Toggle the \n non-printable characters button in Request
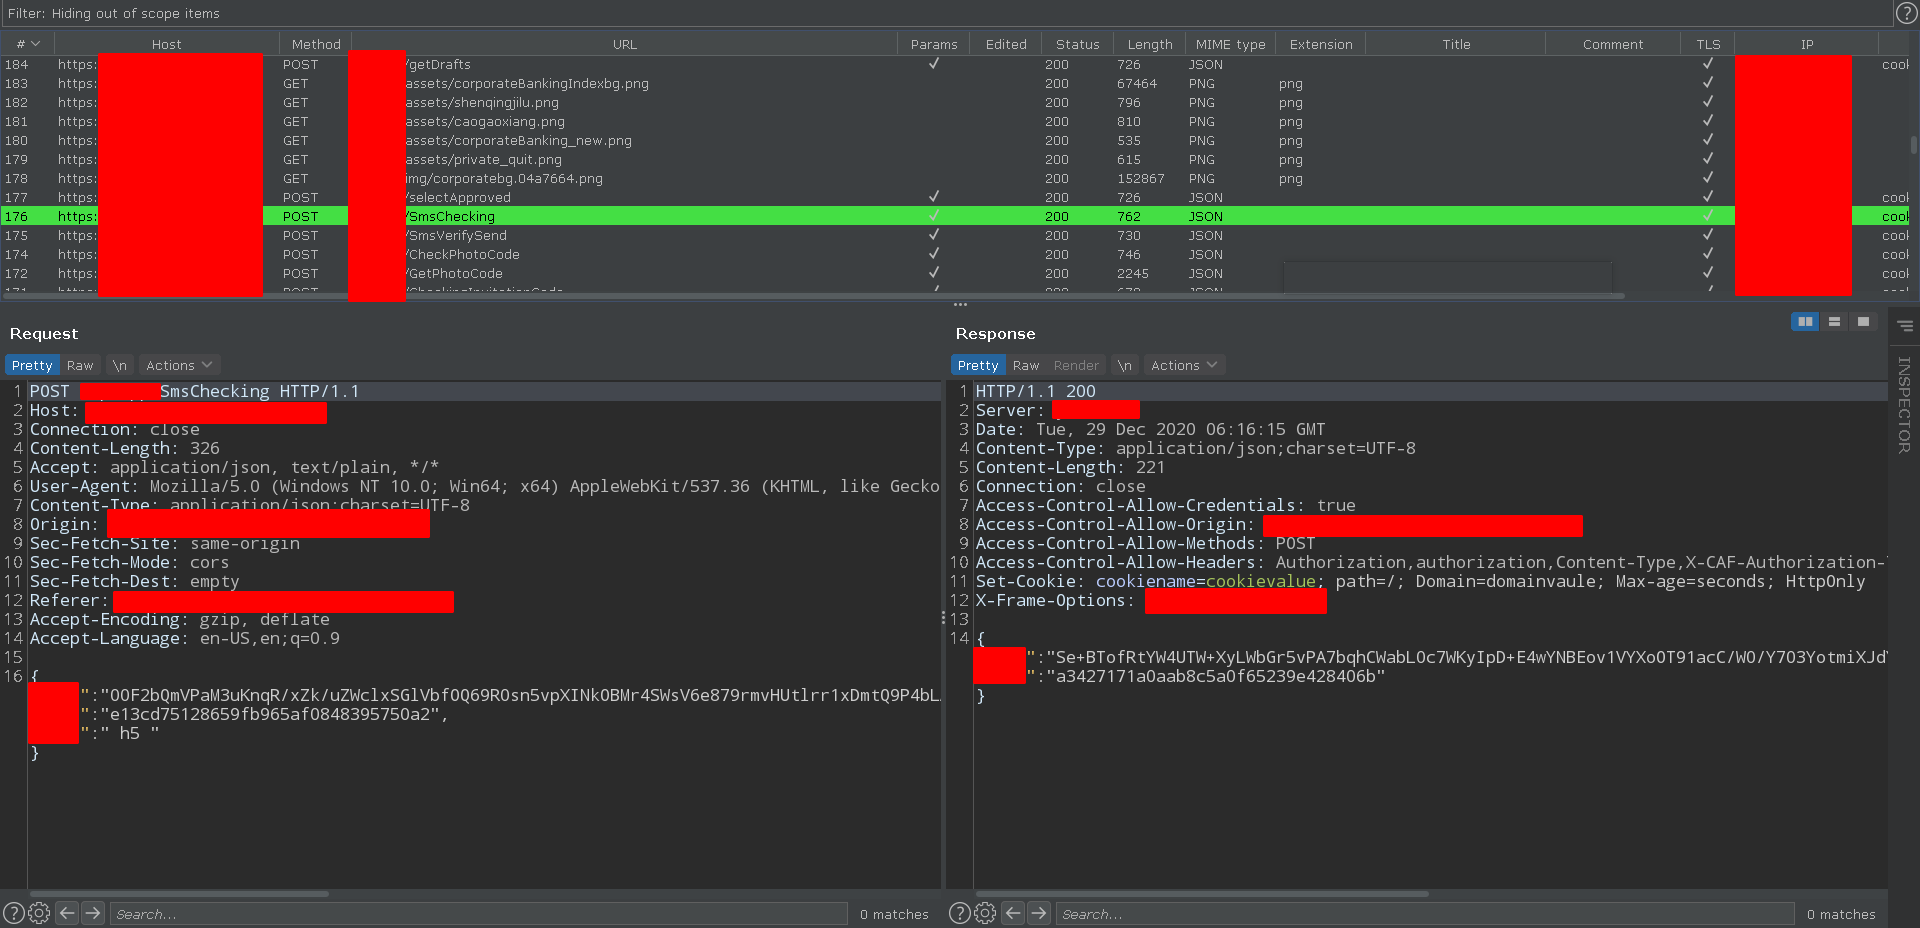 [120, 365]
